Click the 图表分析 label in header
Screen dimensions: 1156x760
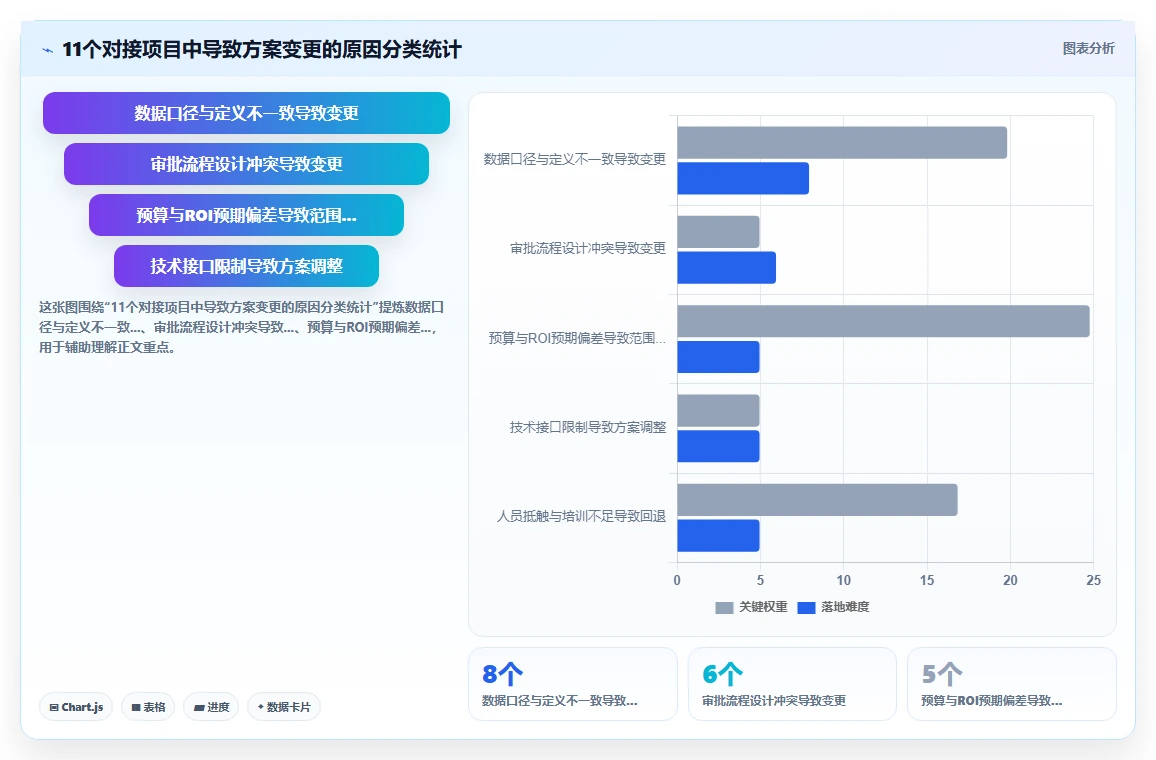pos(1088,49)
